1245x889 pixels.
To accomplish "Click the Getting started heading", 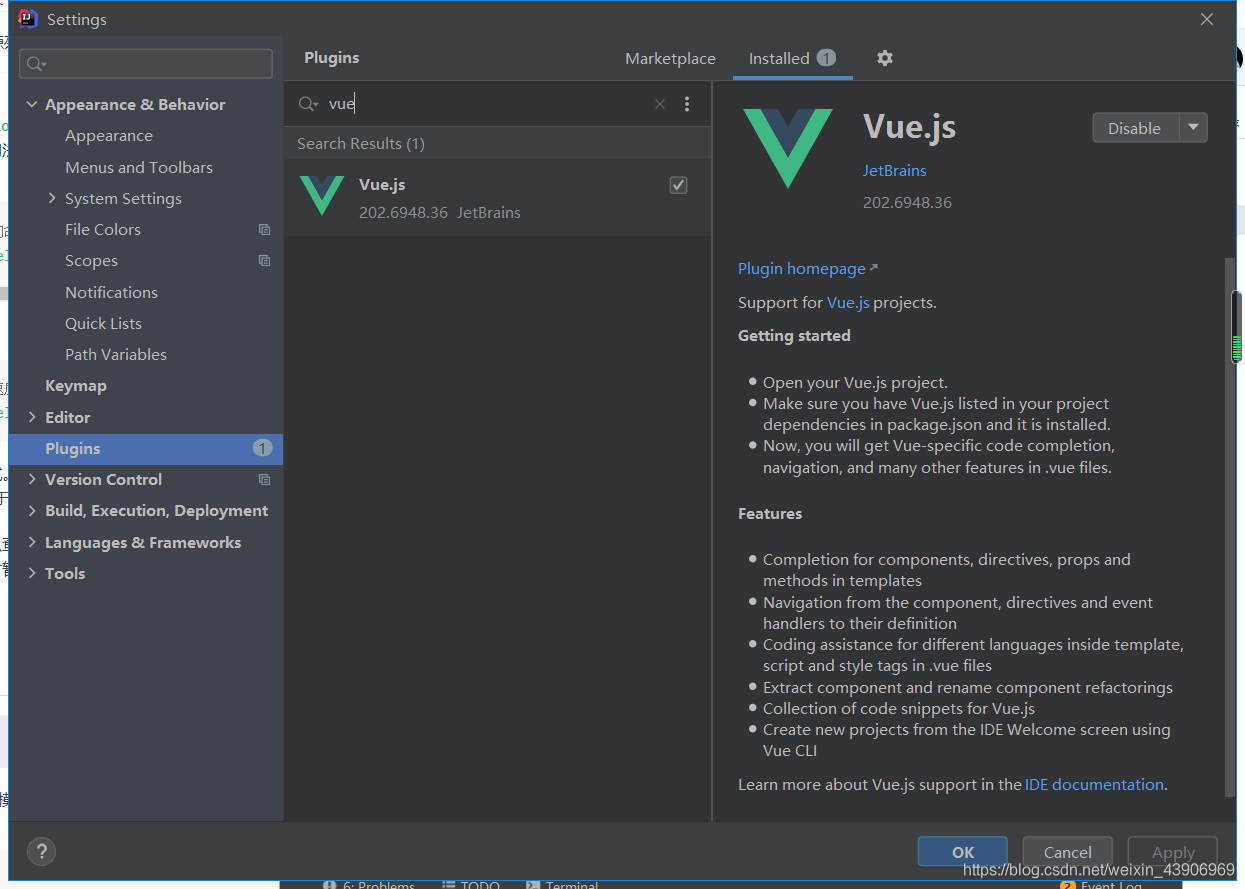I will (794, 336).
